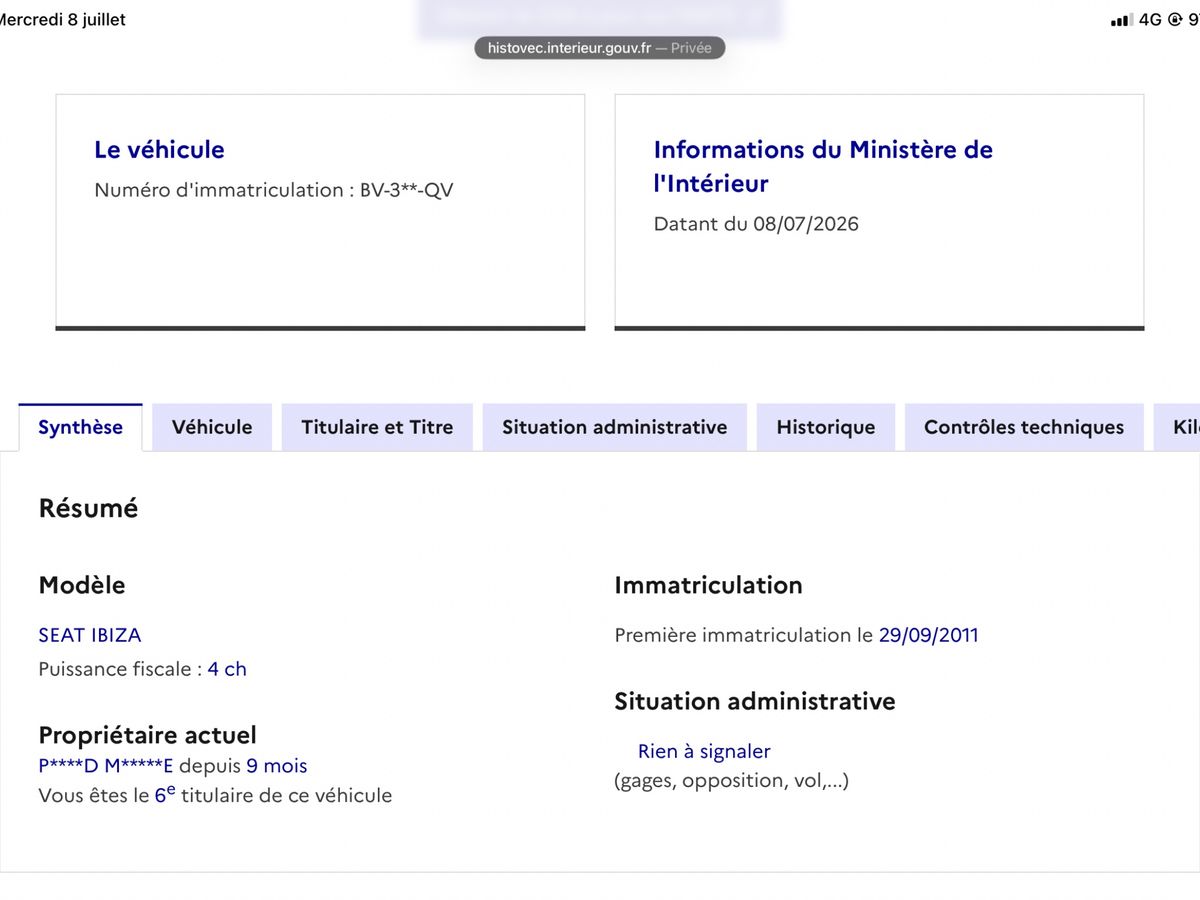
Task: Go to the Contrôles techniques tab
Action: tap(1024, 427)
